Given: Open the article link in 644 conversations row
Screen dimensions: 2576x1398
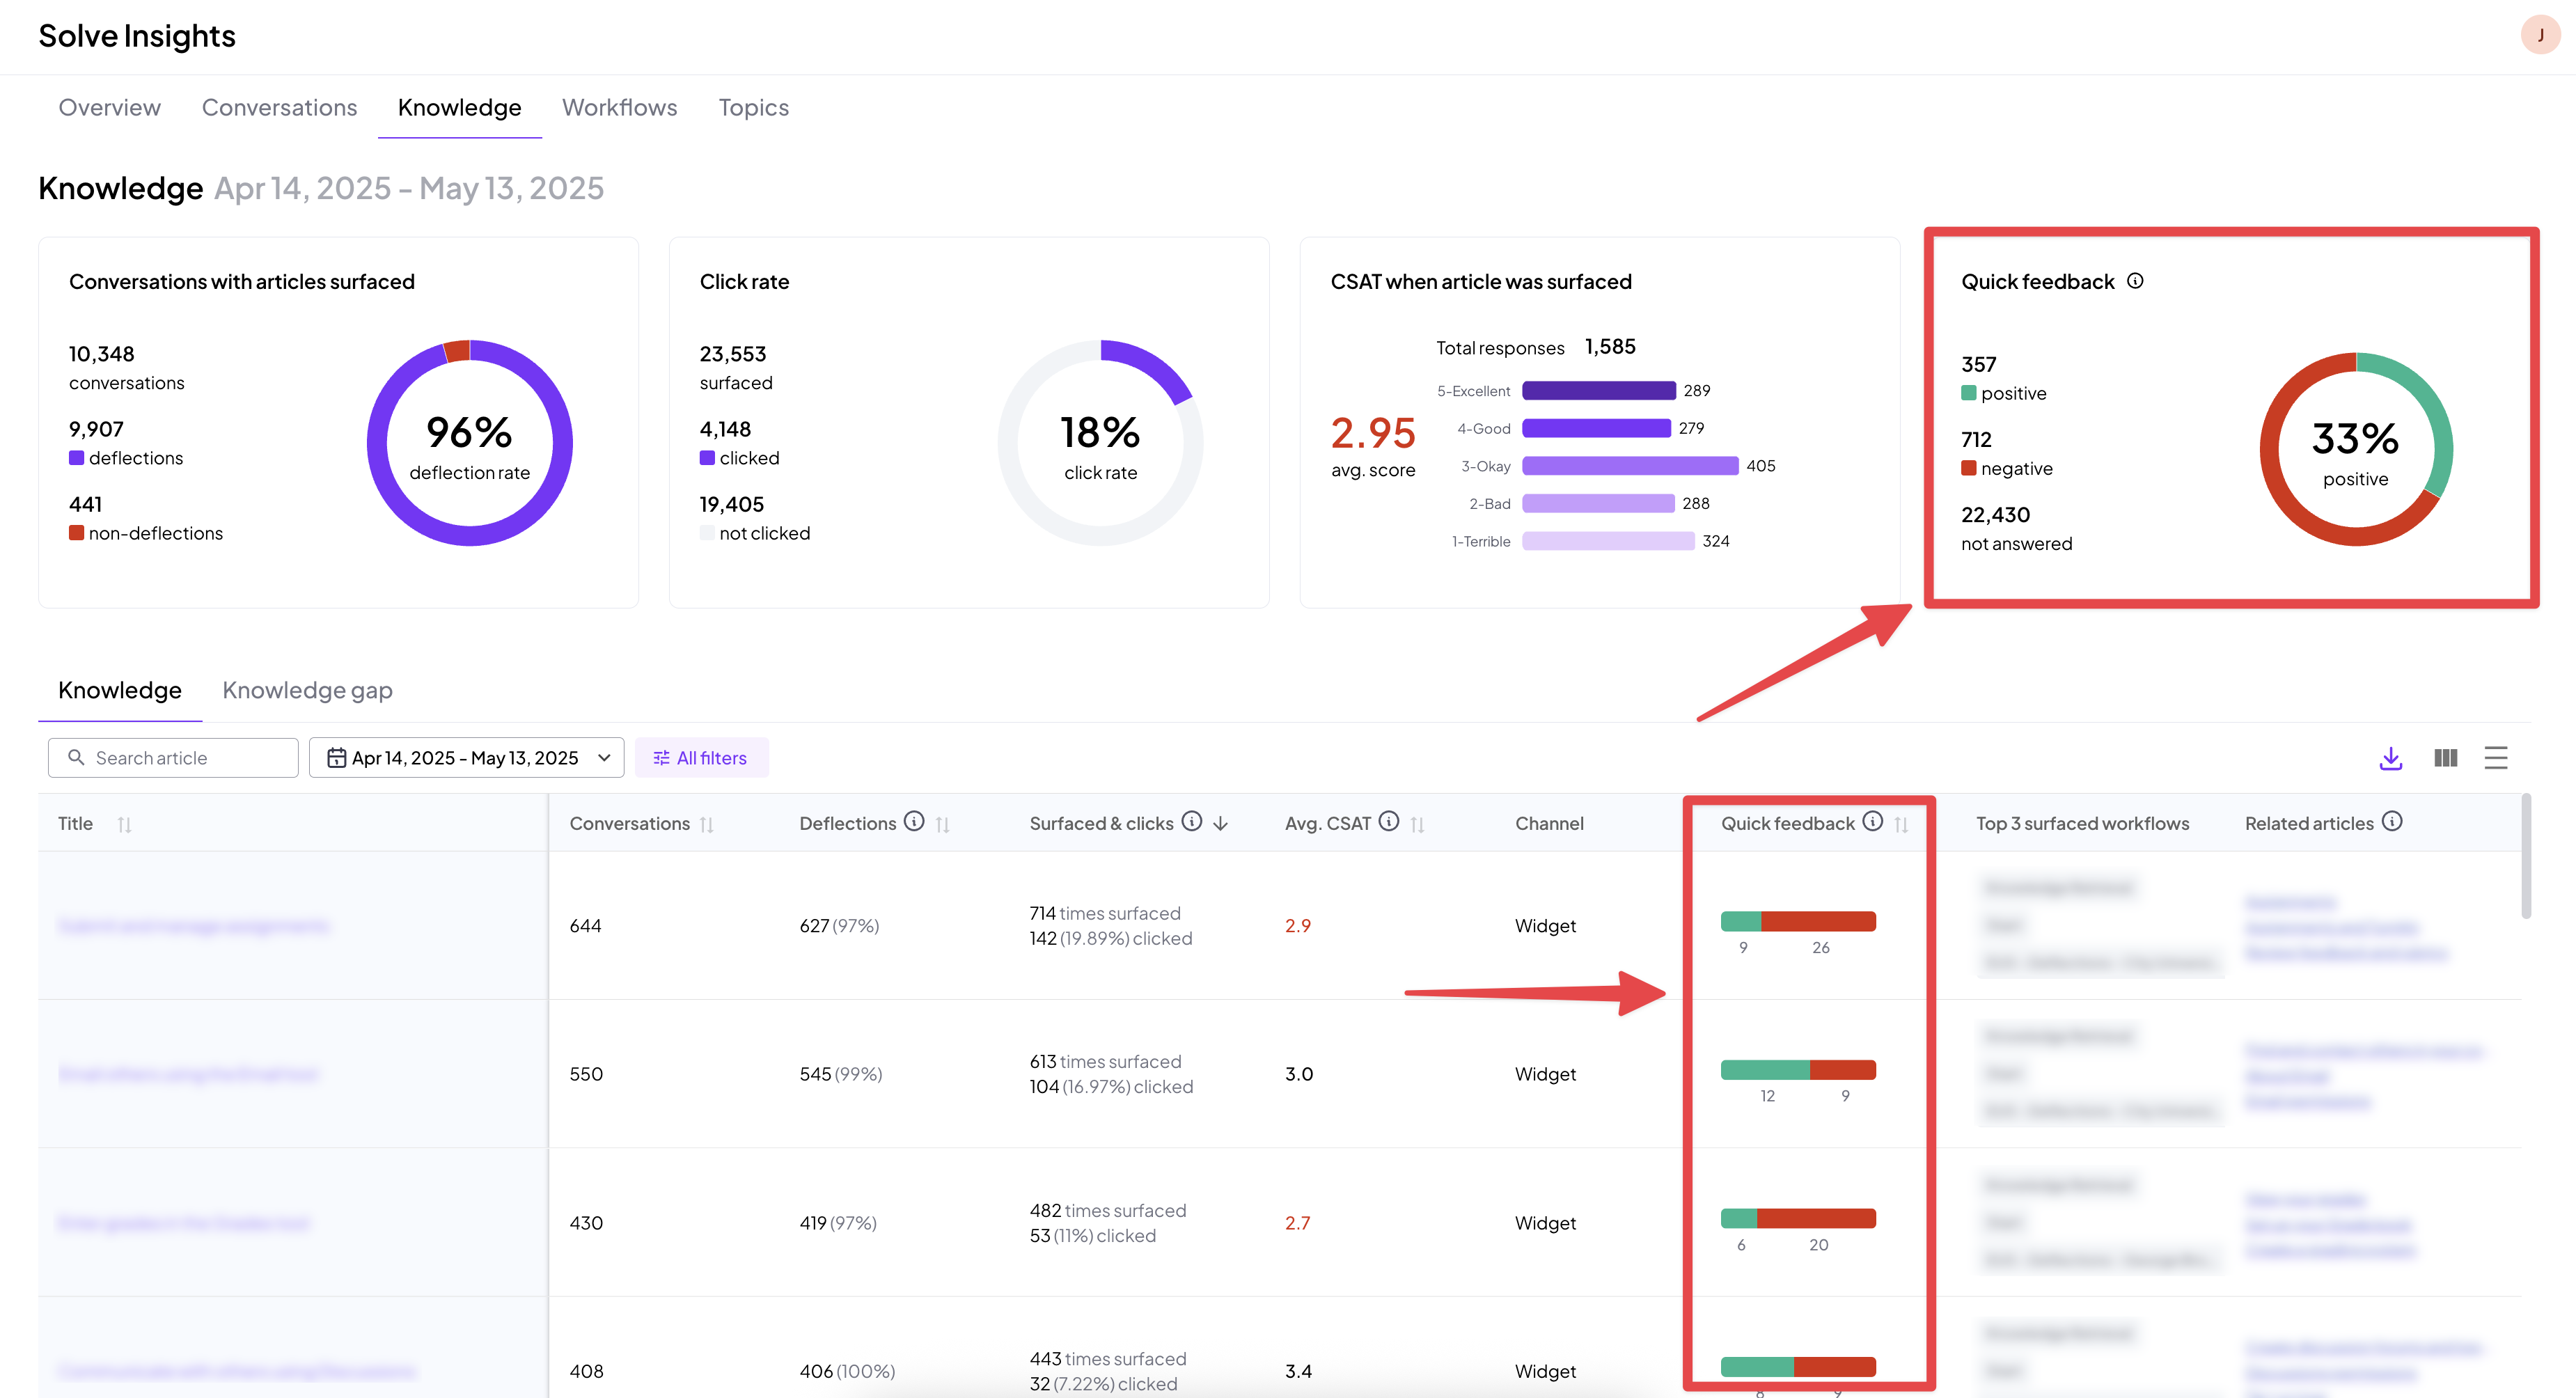Looking at the screenshot, I should coord(193,926).
